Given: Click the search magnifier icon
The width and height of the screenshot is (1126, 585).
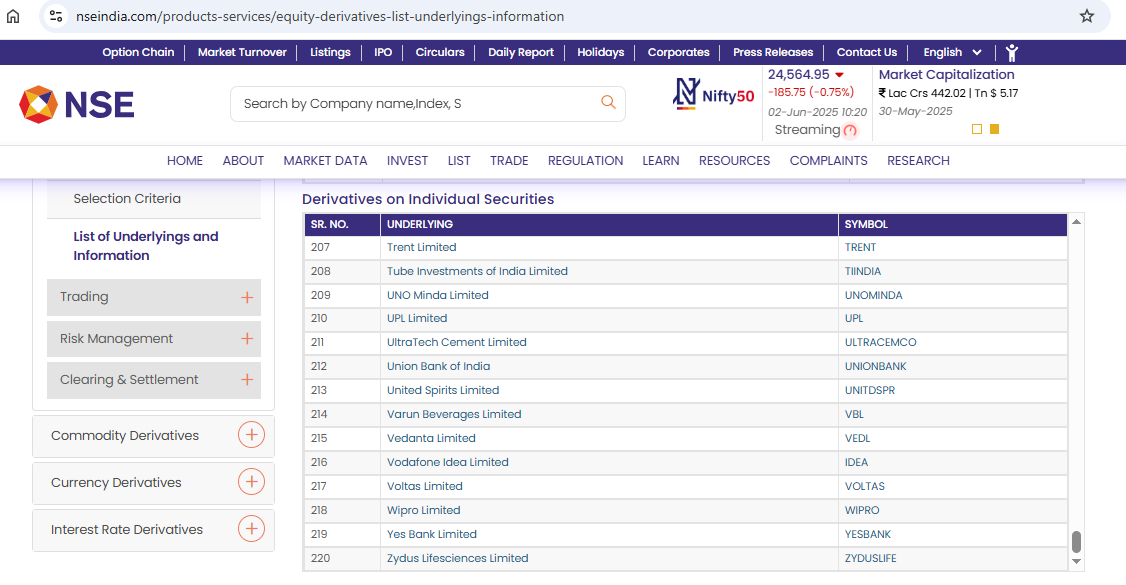Looking at the screenshot, I should [x=608, y=103].
